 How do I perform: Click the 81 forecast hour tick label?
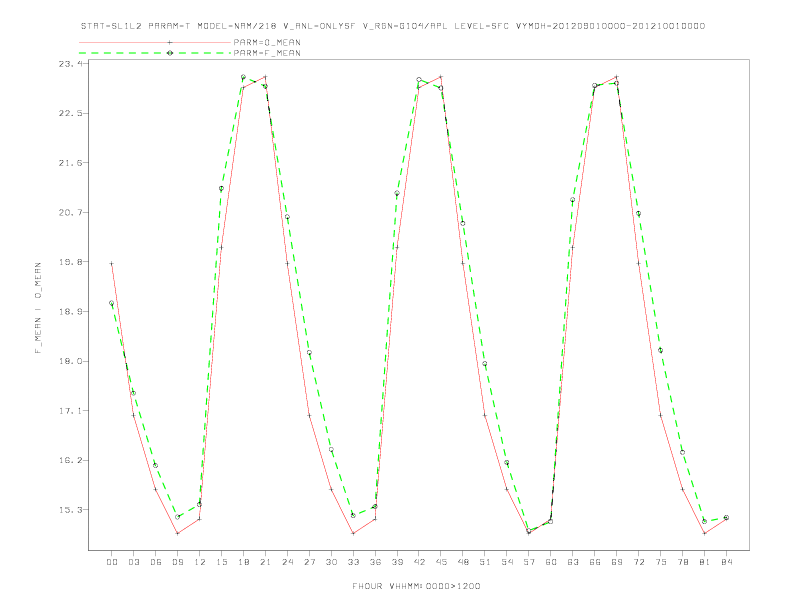(705, 562)
